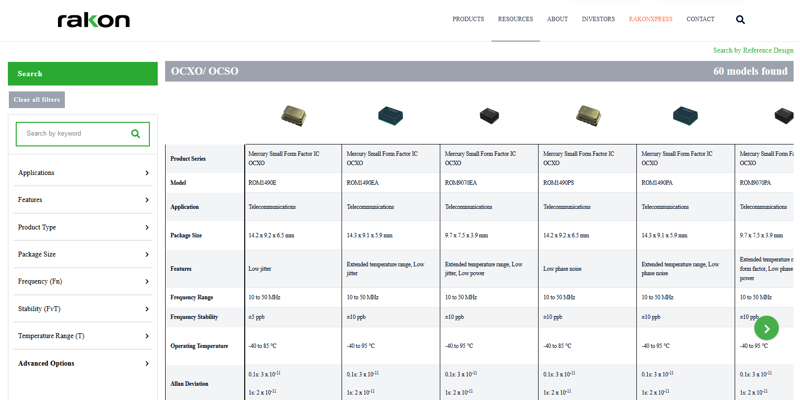Expand the Product Type filter
Viewport: 800px width, 400px height.
click(x=83, y=228)
